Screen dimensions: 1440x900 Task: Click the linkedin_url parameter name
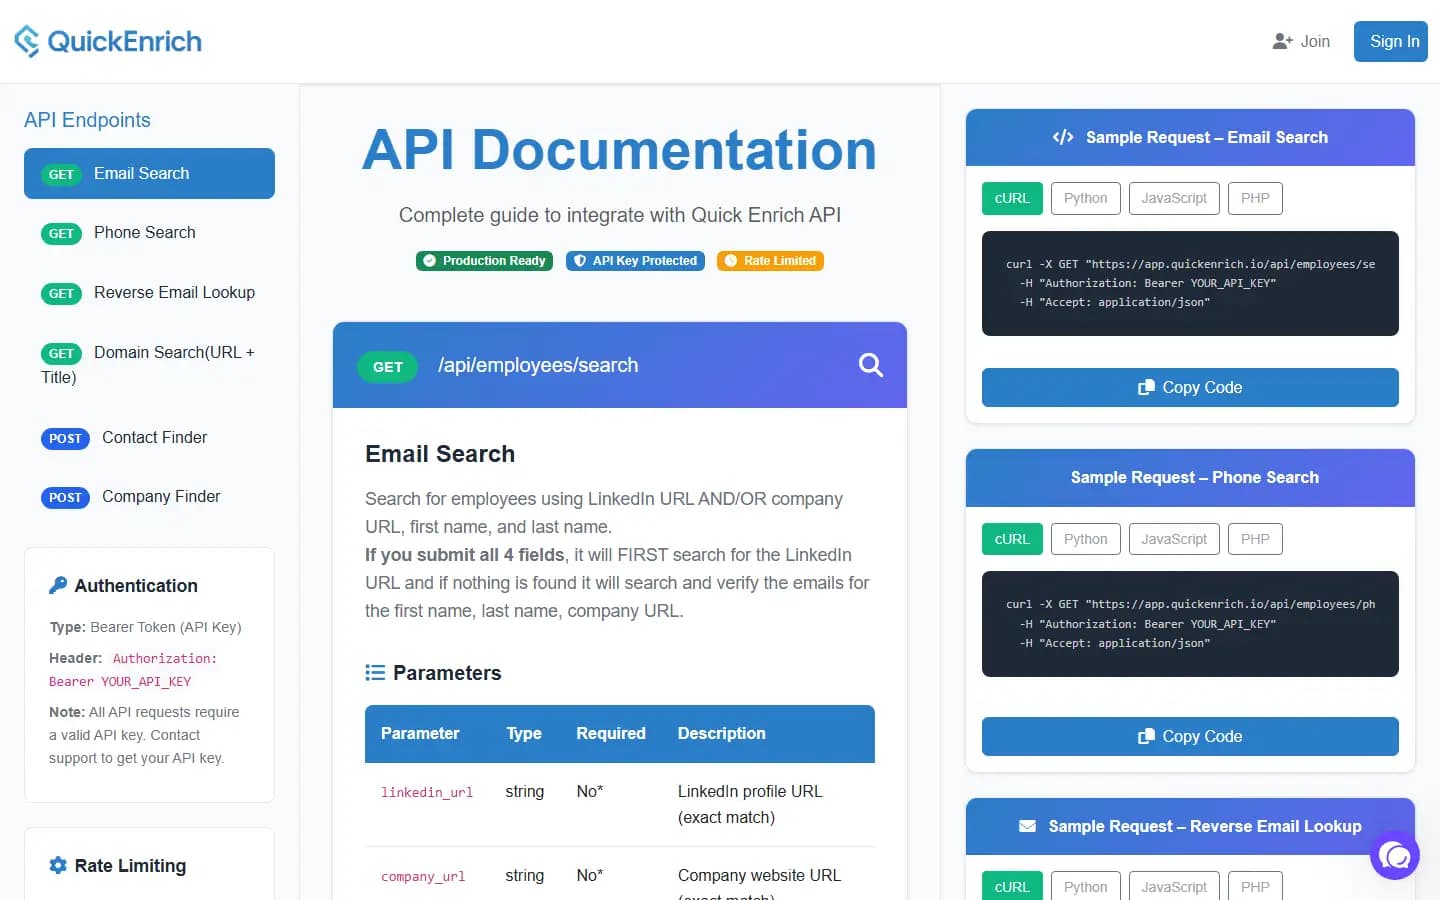click(x=427, y=792)
